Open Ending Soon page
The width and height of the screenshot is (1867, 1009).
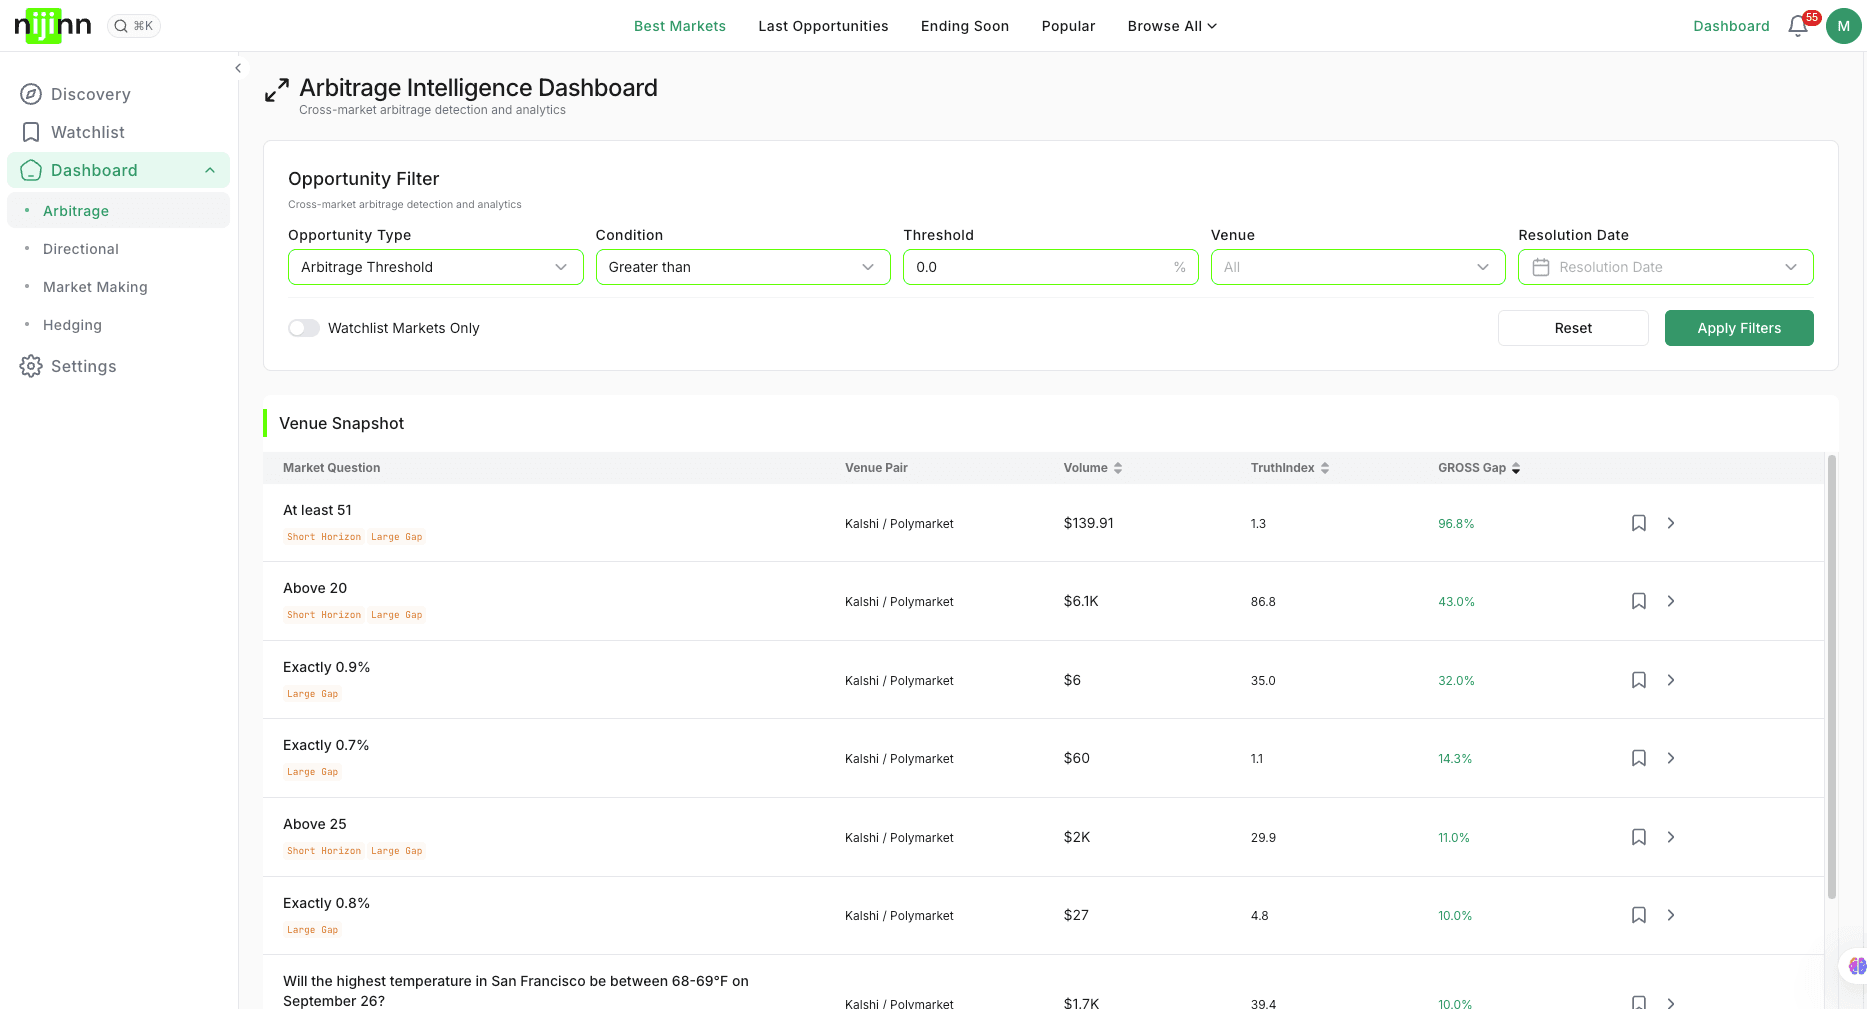pos(965,26)
